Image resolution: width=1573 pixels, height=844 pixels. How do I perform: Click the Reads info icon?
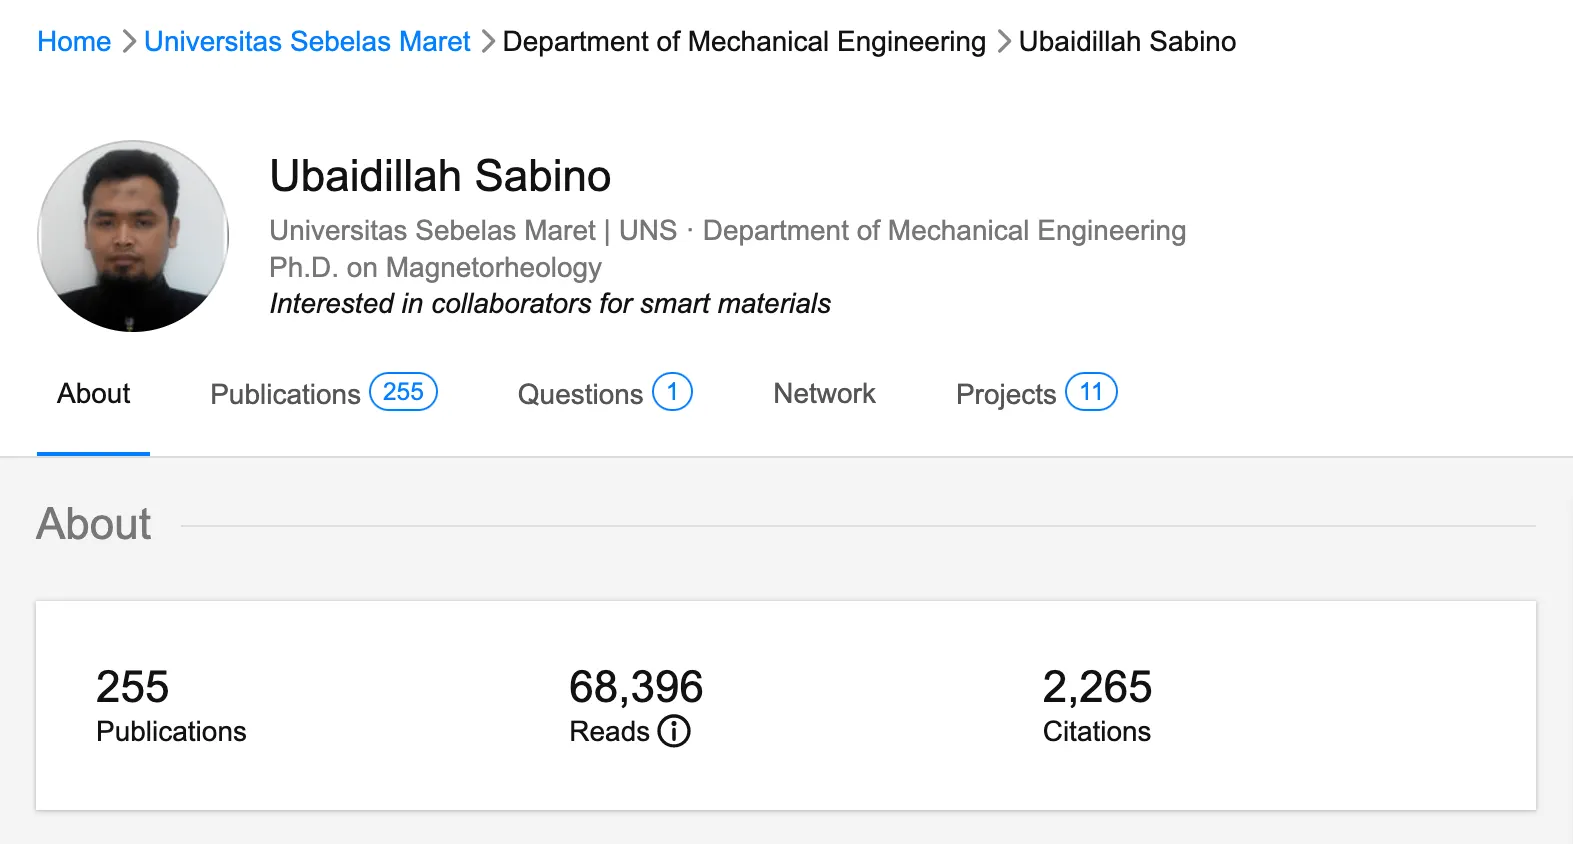click(x=674, y=731)
